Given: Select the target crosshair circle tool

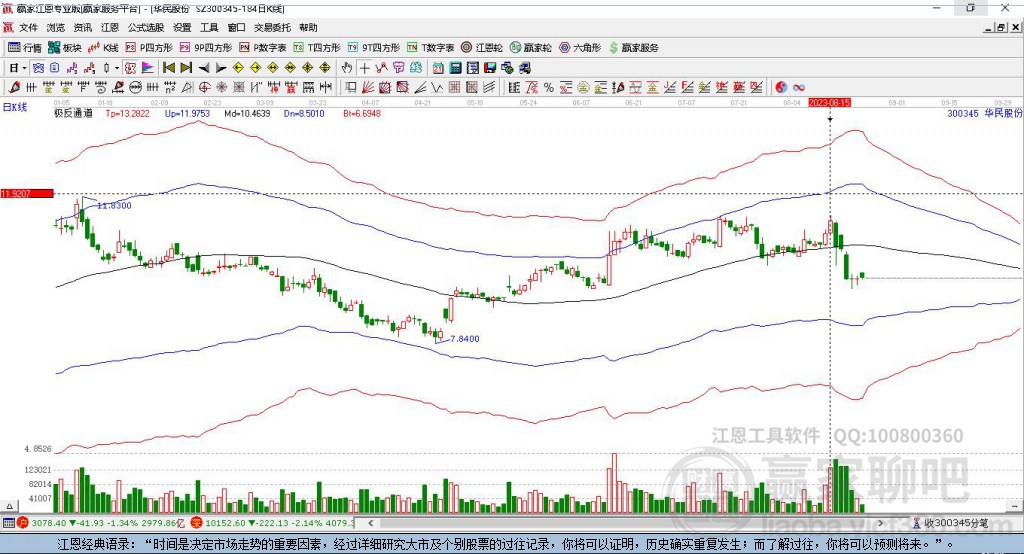Looking at the screenshot, I should [x=204, y=88].
